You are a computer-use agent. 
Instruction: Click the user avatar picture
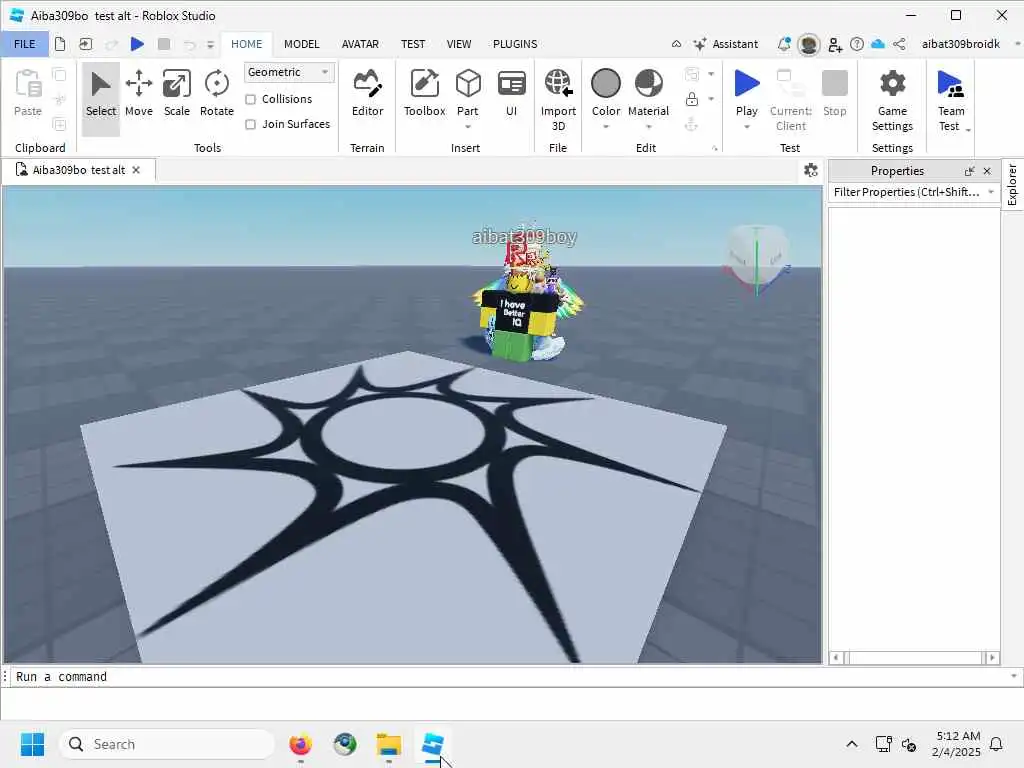[x=808, y=44]
